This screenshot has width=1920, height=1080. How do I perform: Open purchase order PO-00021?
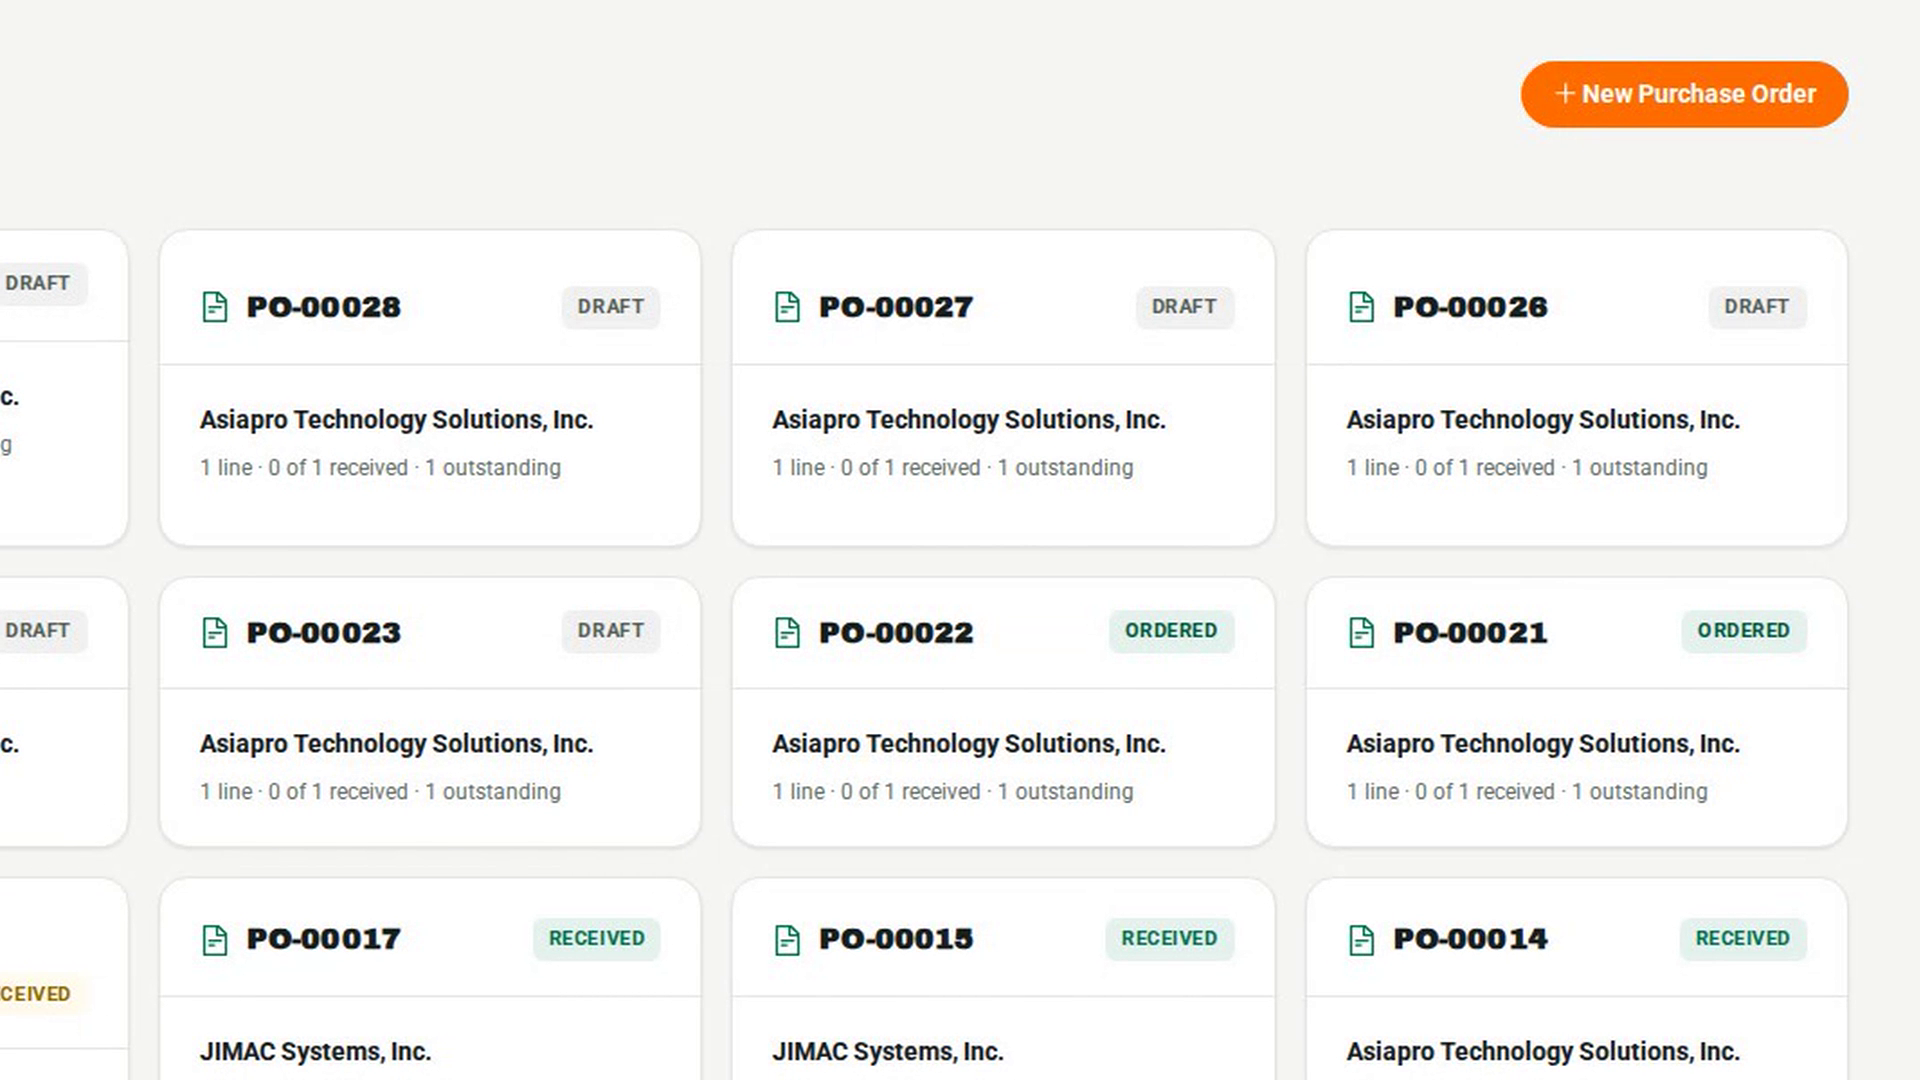(x=1470, y=633)
